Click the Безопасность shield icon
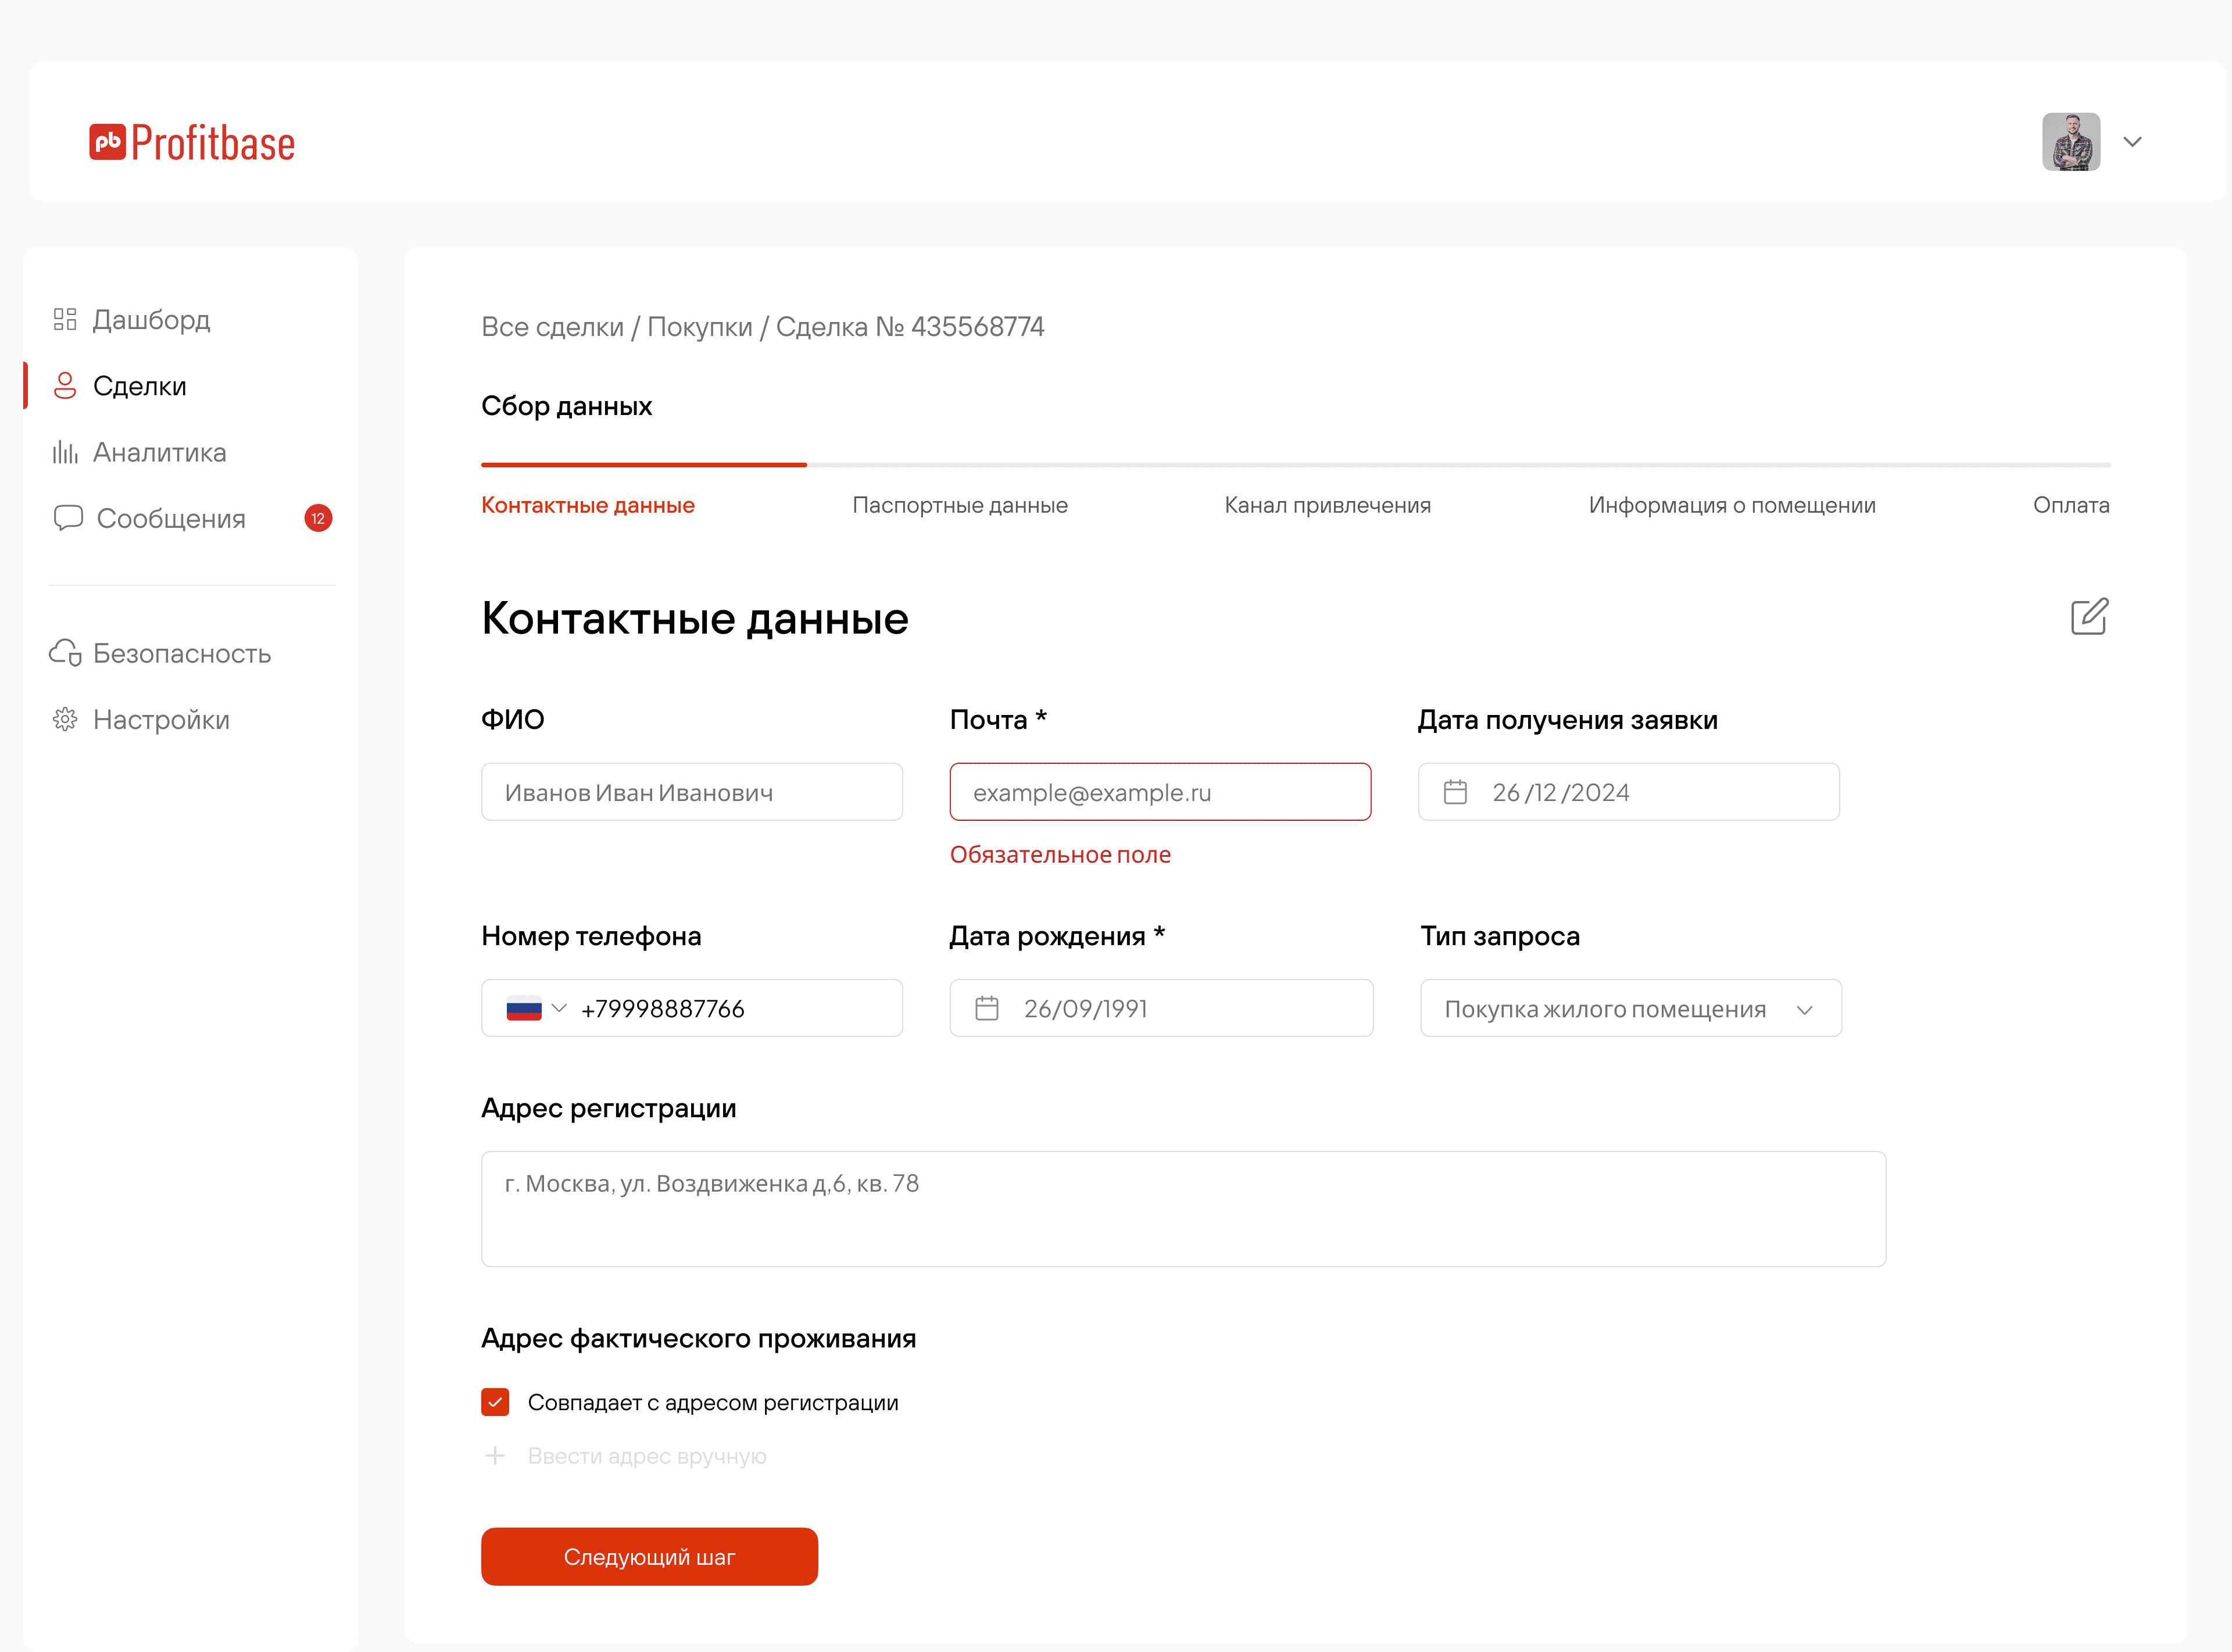 (x=65, y=652)
